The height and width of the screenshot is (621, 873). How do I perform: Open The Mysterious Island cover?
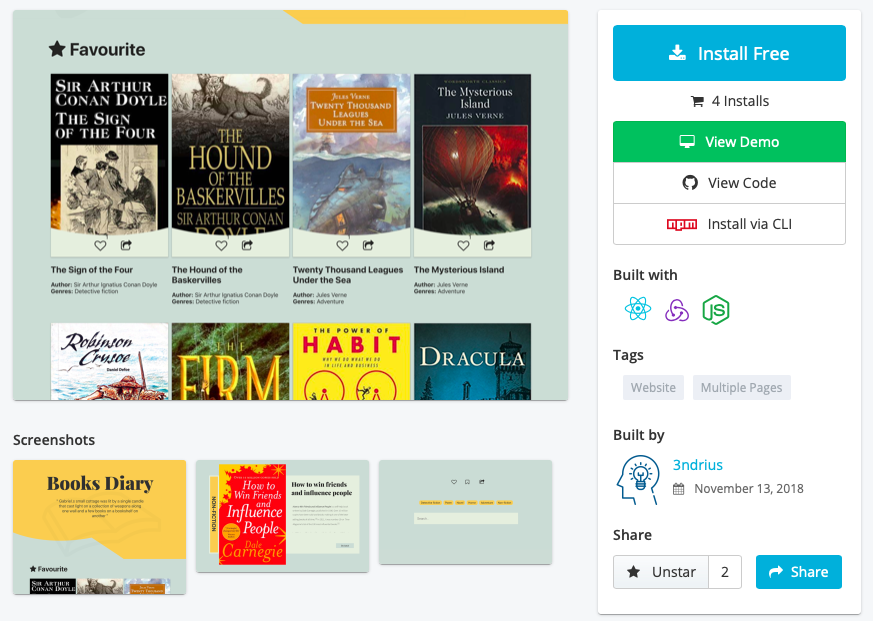click(x=472, y=153)
